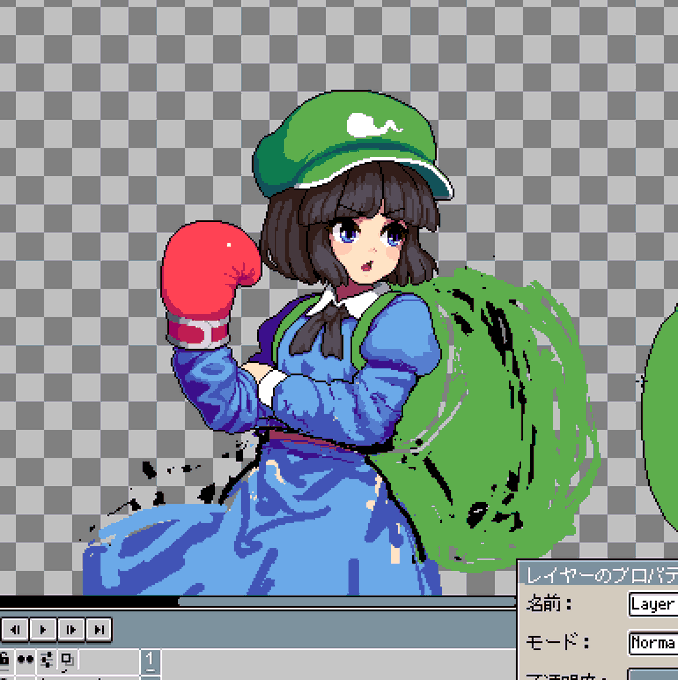678x680 pixels.
Task: Toggle the timeline layer lock icon
Action: 4,660
